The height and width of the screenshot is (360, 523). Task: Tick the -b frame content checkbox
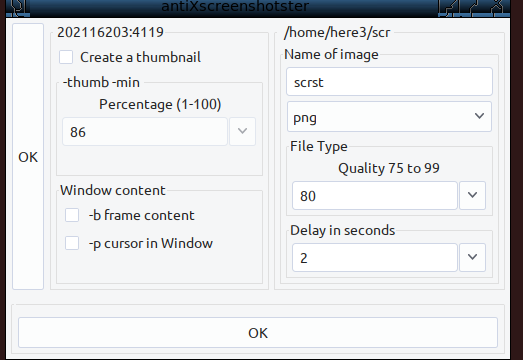click(x=72, y=215)
